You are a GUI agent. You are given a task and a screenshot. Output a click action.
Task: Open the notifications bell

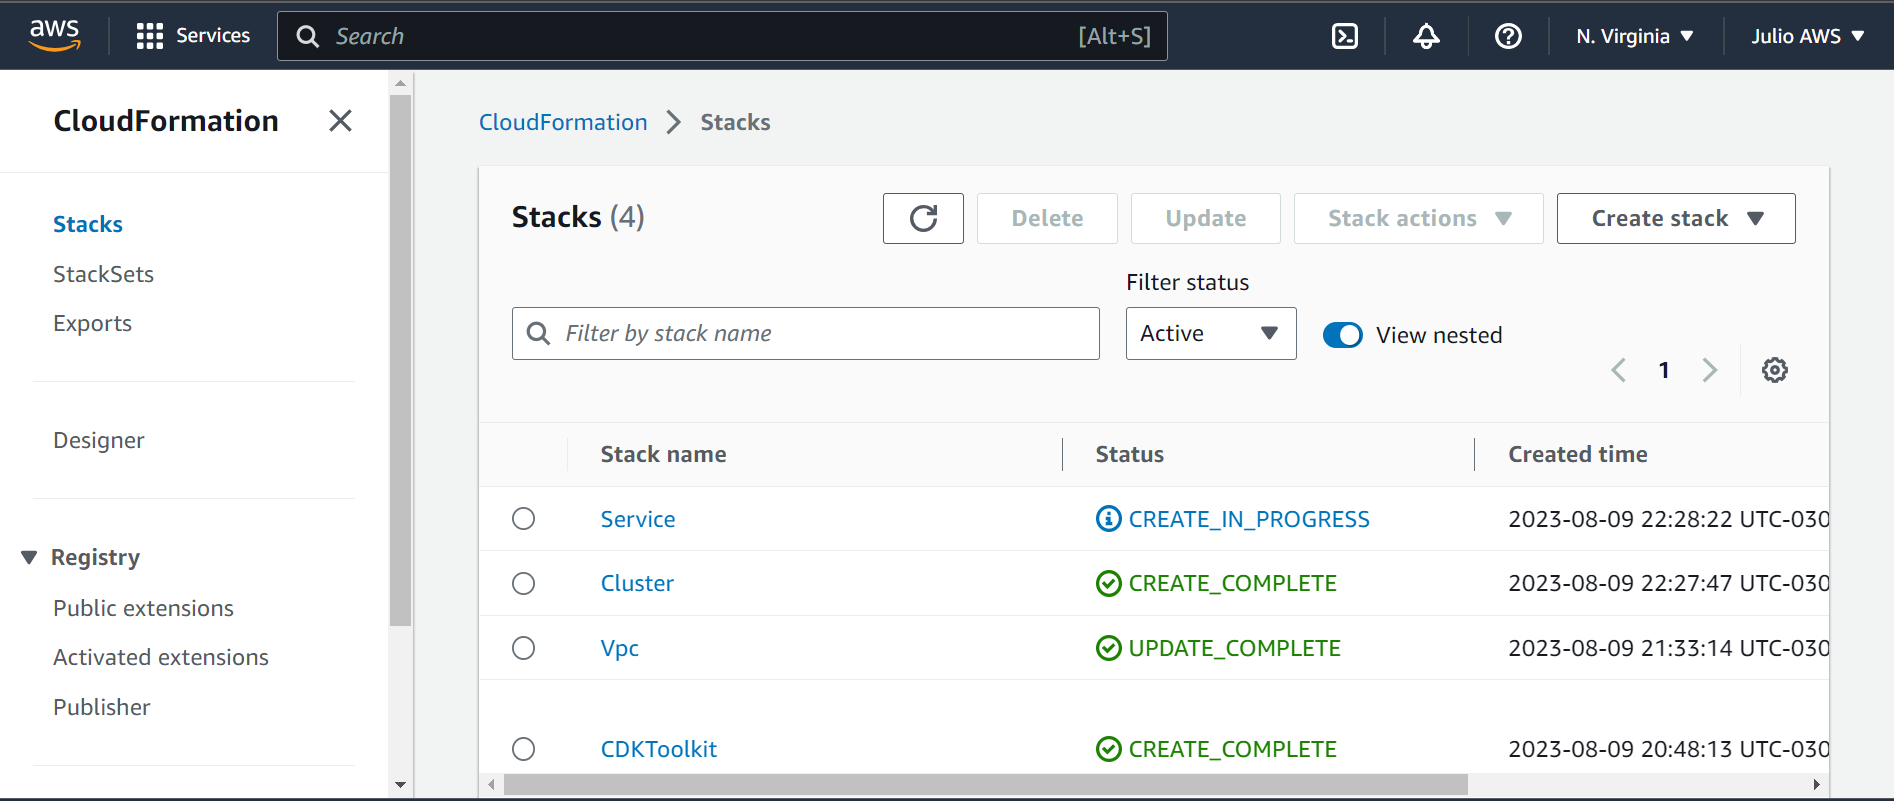click(x=1426, y=36)
